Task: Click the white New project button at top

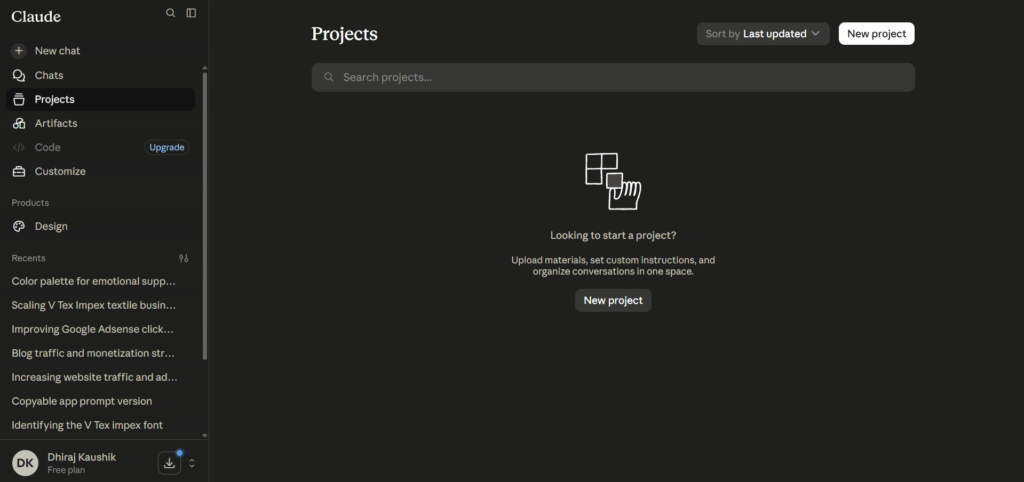Action: point(876,34)
